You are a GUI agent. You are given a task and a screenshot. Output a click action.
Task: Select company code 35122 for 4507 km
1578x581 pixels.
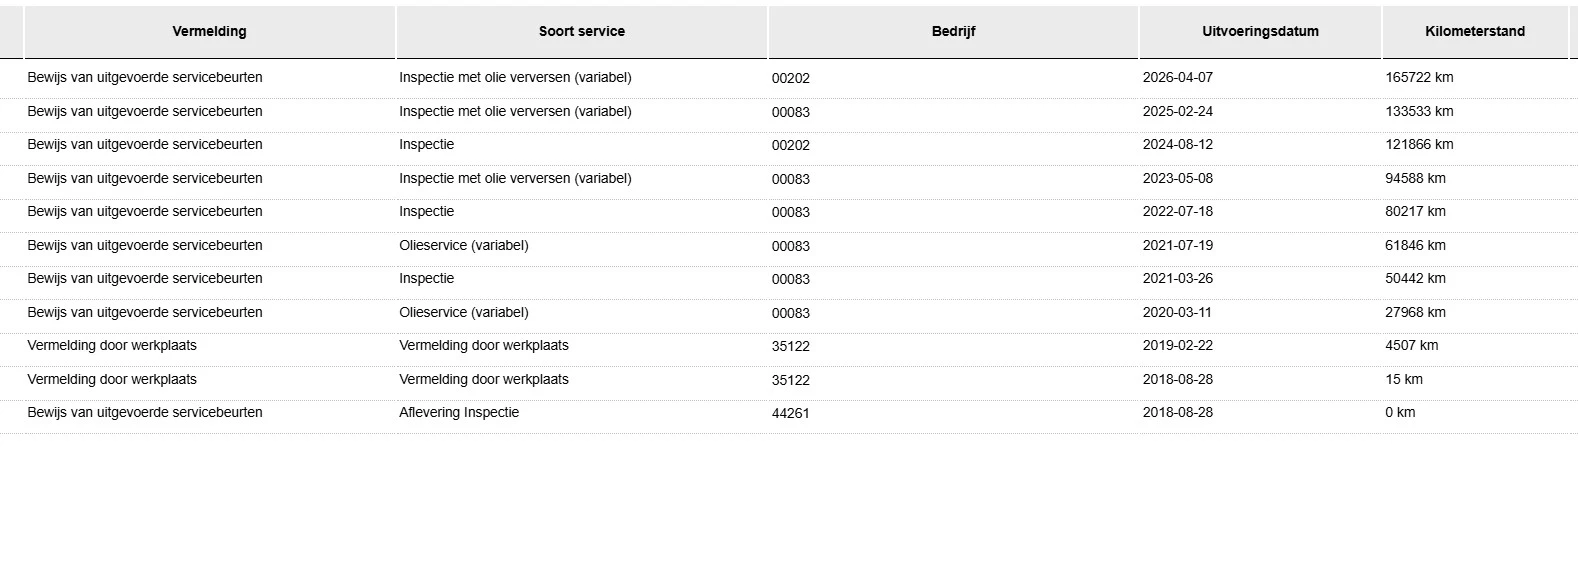click(x=790, y=346)
